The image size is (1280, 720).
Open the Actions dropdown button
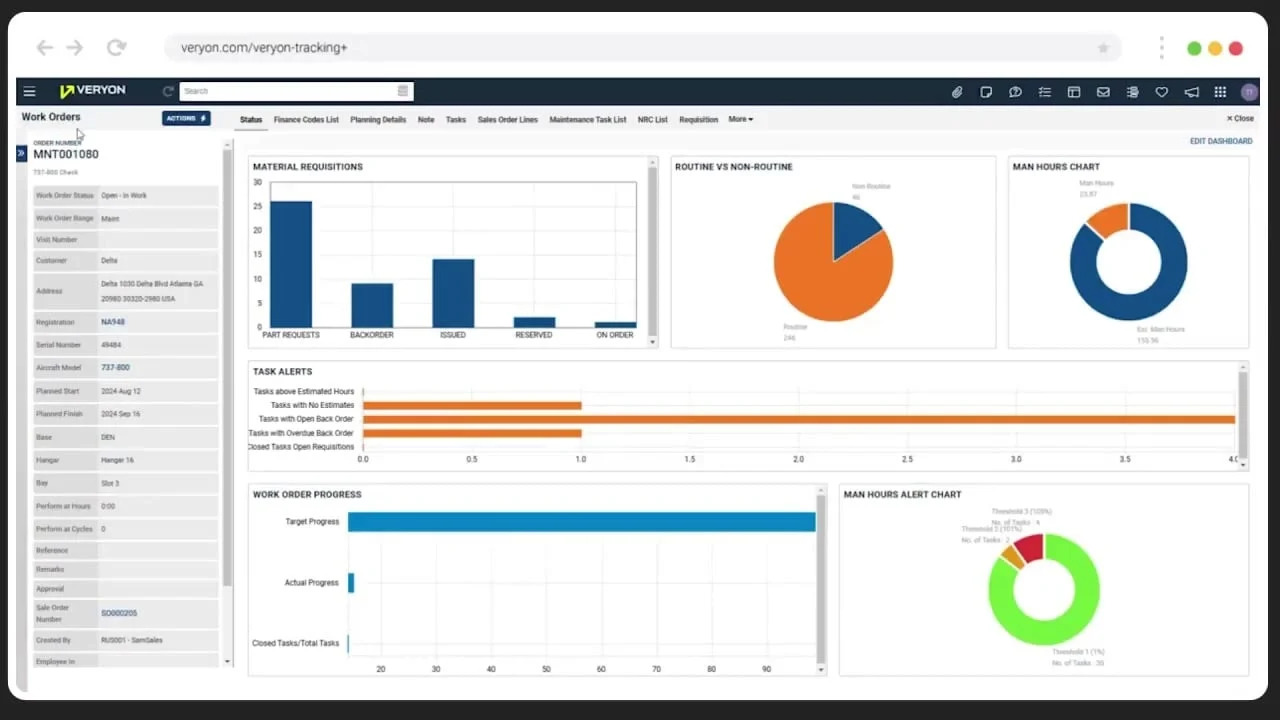tap(186, 118)
